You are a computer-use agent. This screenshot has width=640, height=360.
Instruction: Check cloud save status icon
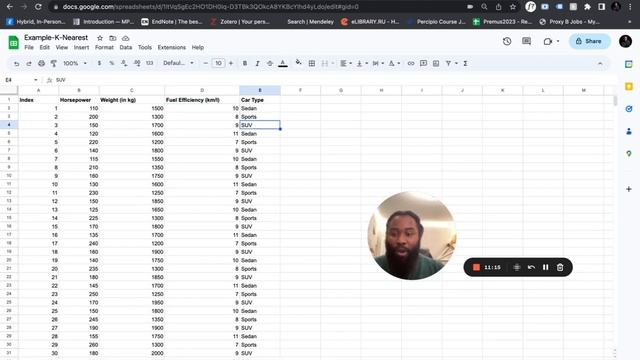pos(125,38)
